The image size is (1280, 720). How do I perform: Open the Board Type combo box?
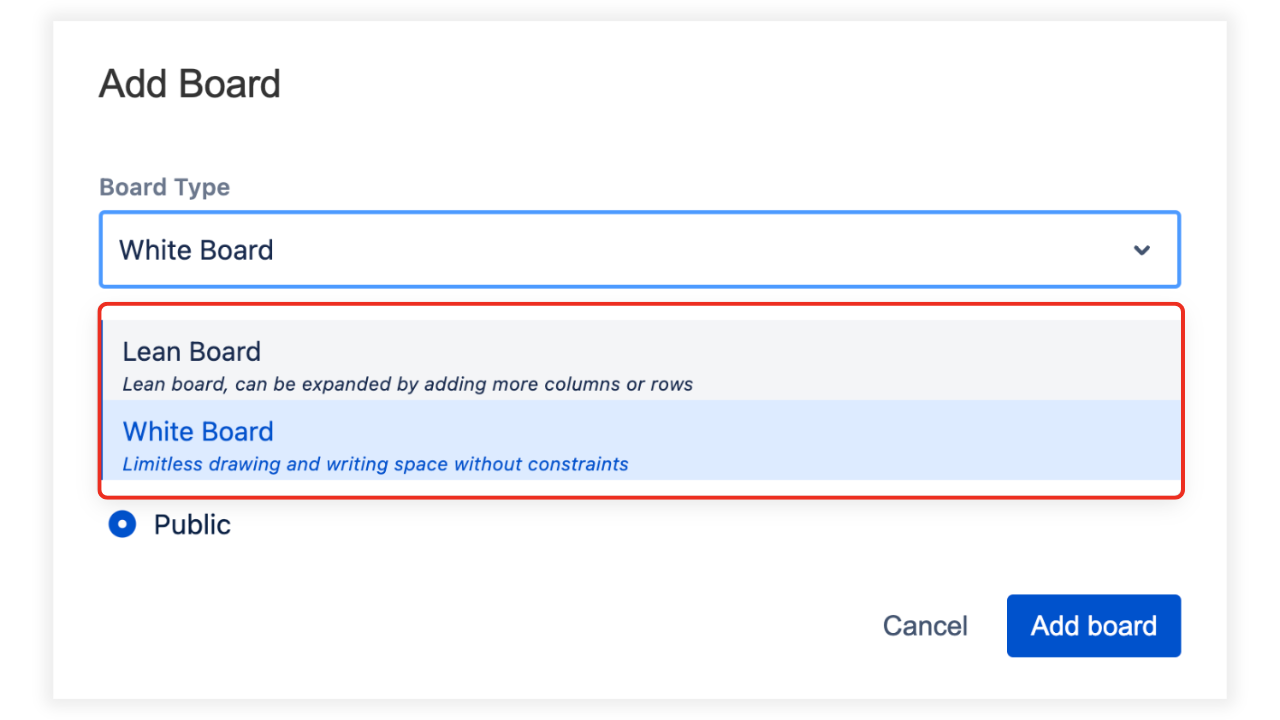(x=640, y=250)
